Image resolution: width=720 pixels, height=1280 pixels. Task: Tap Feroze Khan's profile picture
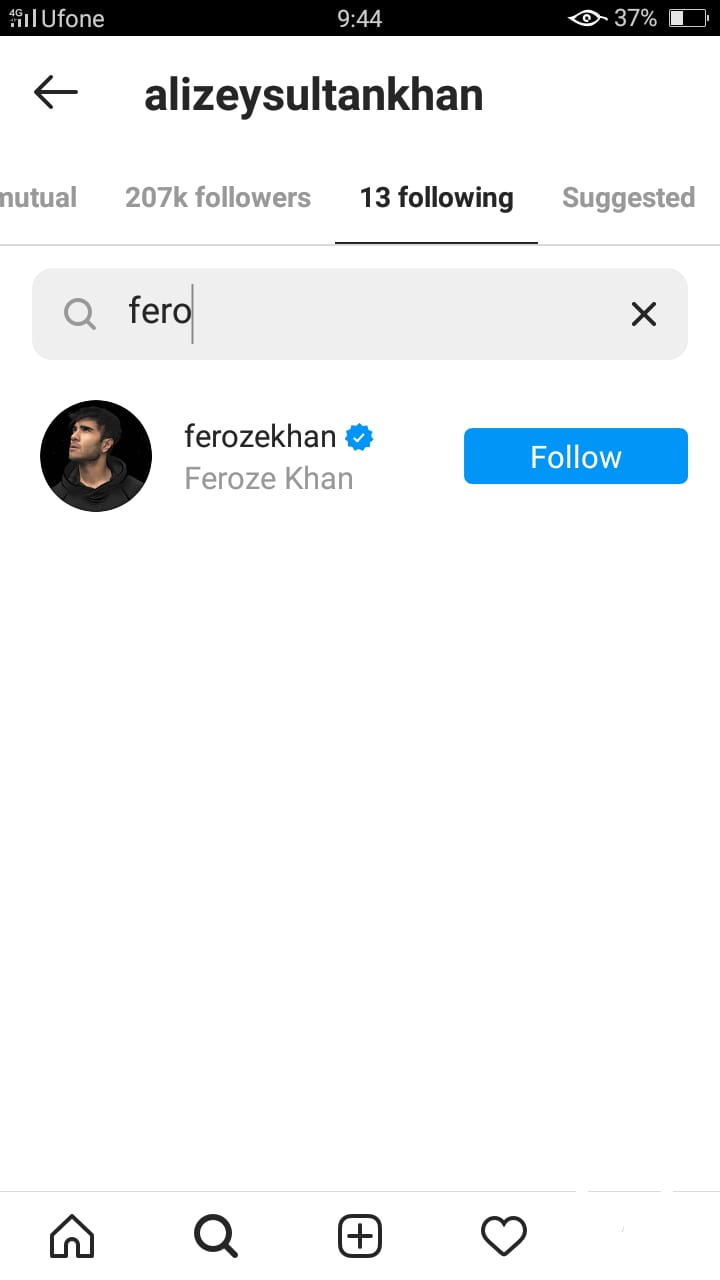(x=96, y=456)
